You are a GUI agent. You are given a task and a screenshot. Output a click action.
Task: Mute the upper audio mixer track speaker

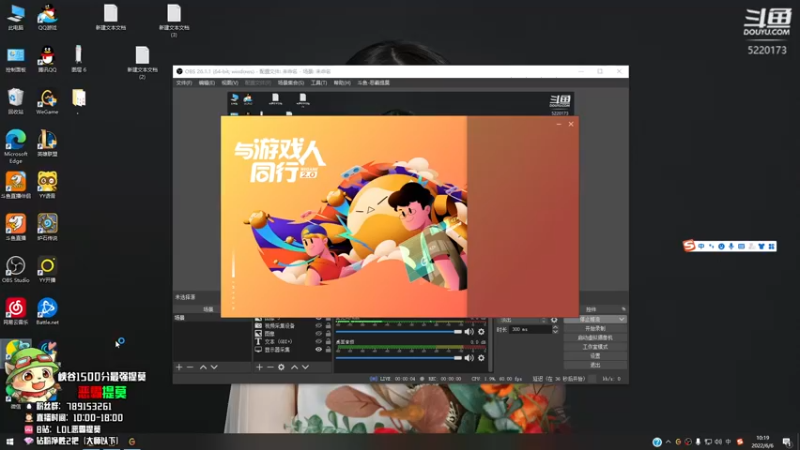[x=469, y=332]
